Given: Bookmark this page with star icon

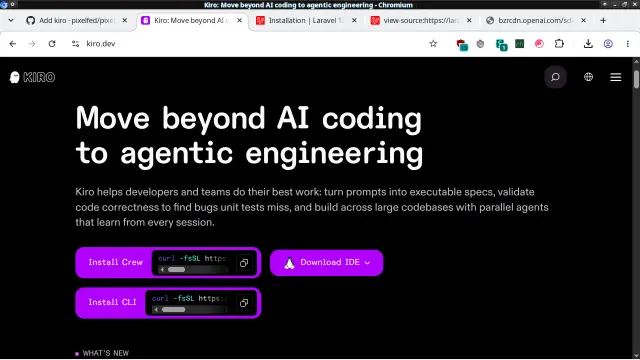Looking at the screenshot, I should point(433,44).
